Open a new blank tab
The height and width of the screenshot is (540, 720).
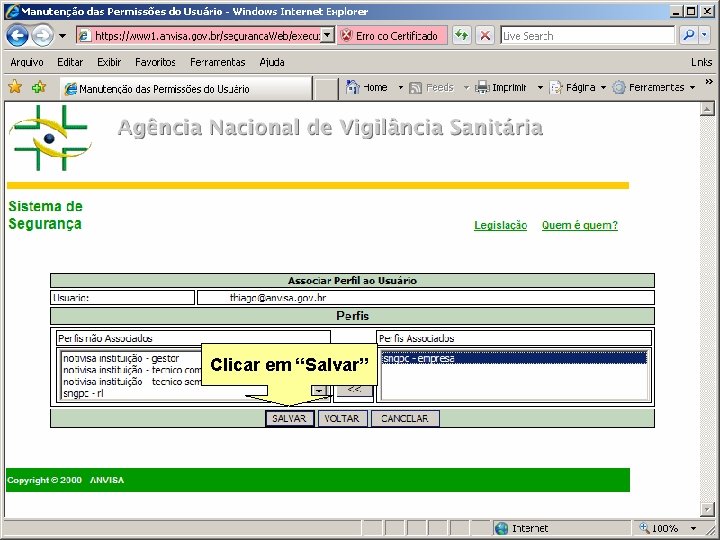click(326, 89)
